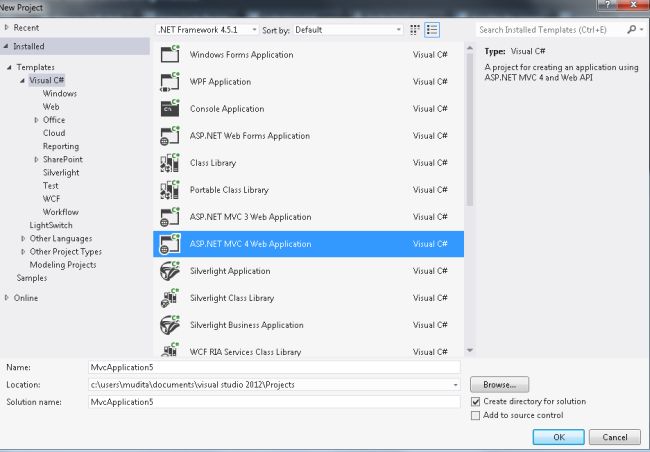Click the OK button
This screenshot has width=650, height=452.
coord(558,437)
